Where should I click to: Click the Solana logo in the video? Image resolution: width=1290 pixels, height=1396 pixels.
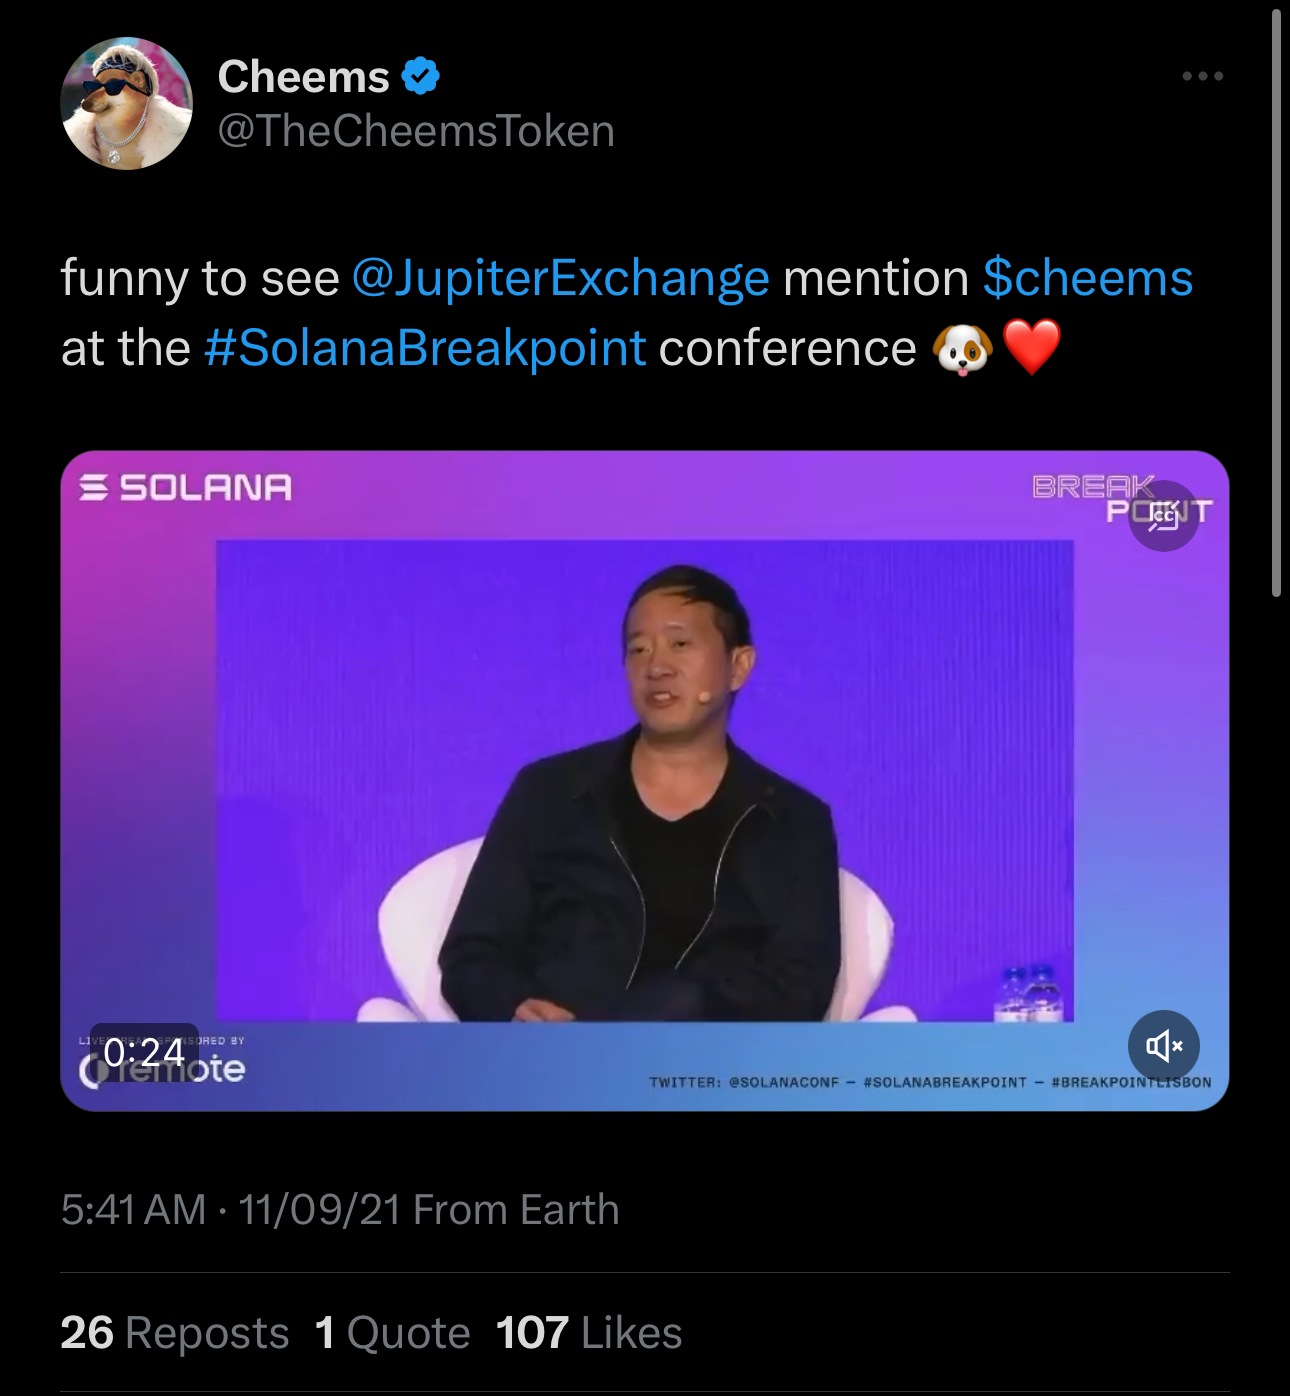coord(185,486)
